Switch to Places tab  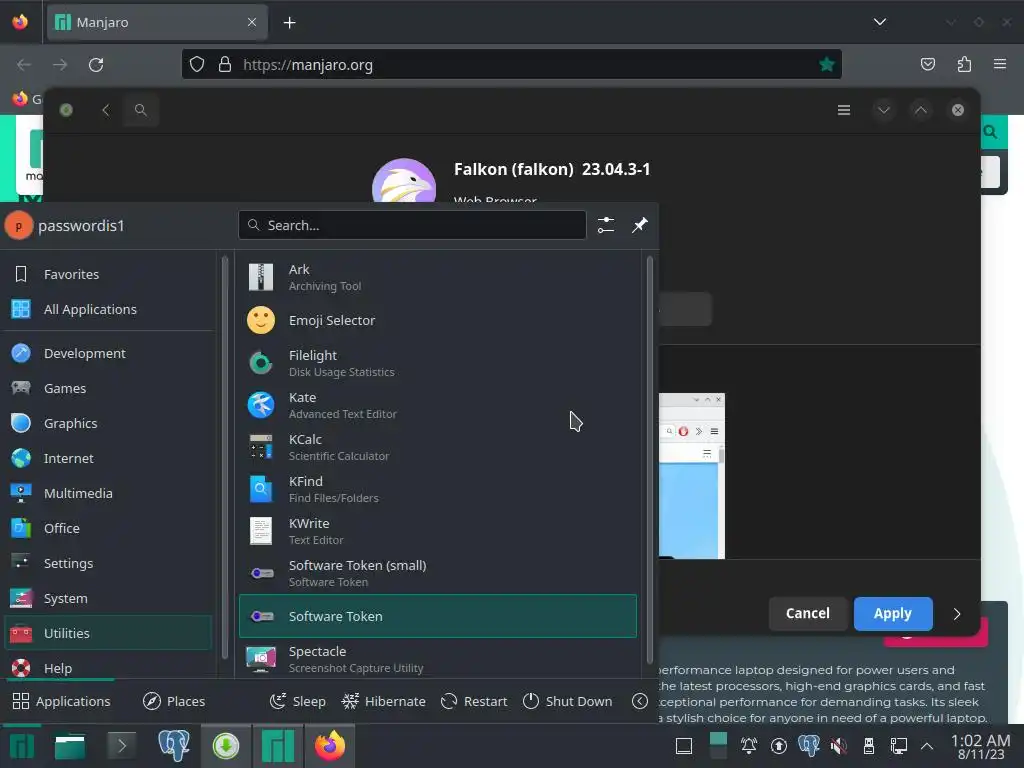tap(174, 701)
